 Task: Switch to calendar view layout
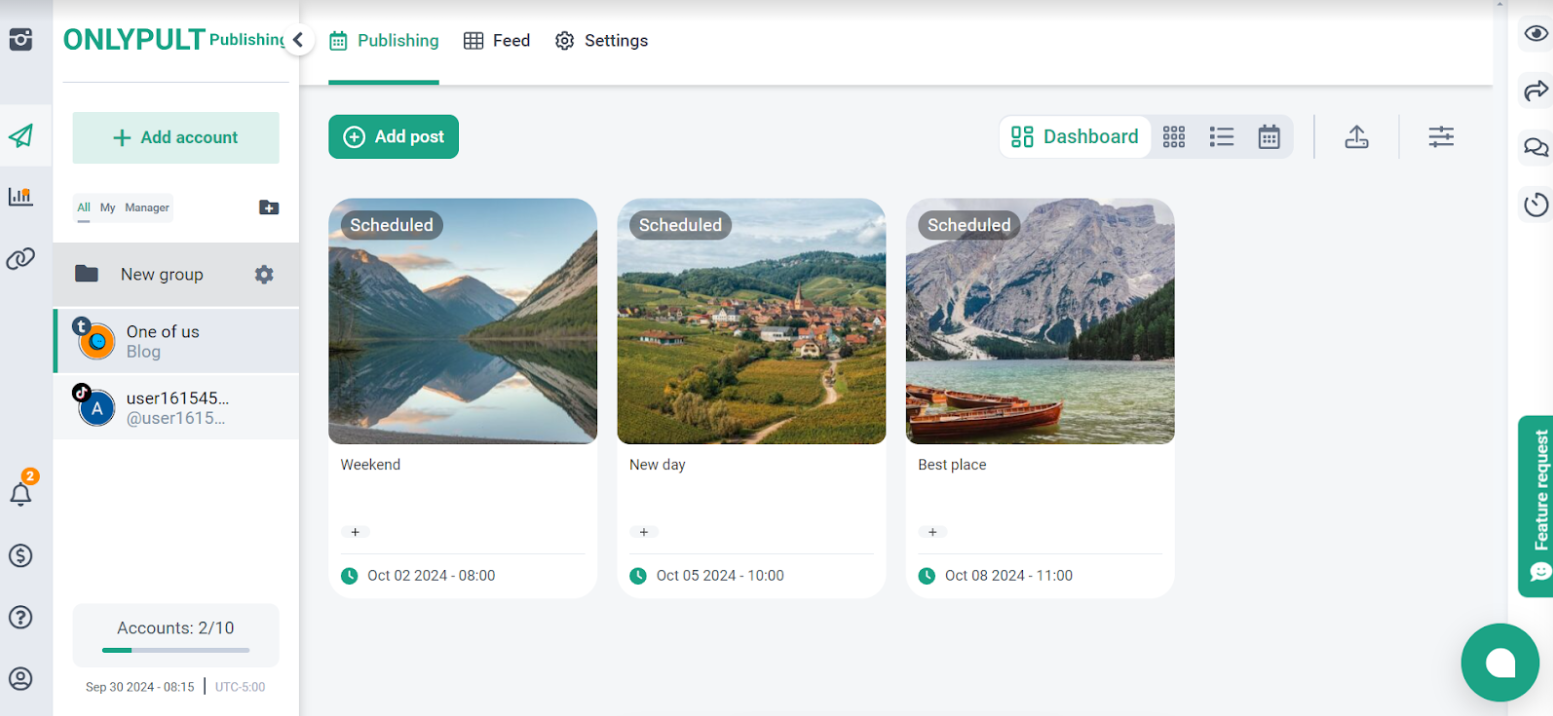[1269, 137]
